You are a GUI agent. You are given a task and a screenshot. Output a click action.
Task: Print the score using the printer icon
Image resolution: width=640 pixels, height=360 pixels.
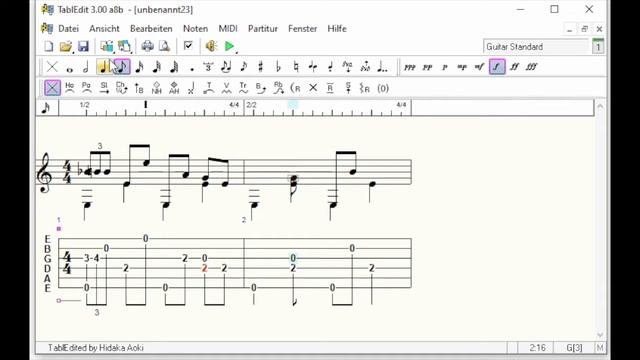(x=147, y=46)
